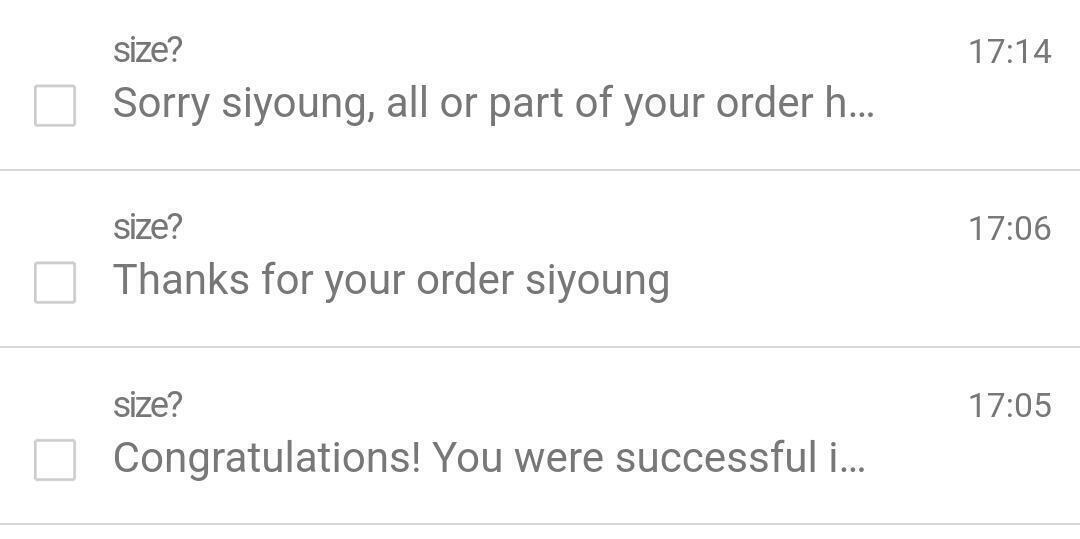Open the middle size? email in the list
Screen dimensions: 1080x539
click(x=391, y=280)
